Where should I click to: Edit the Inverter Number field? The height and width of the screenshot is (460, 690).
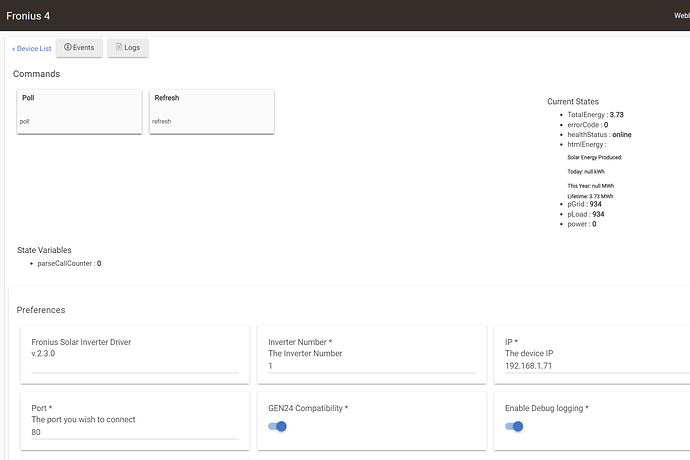coord(372,366)
